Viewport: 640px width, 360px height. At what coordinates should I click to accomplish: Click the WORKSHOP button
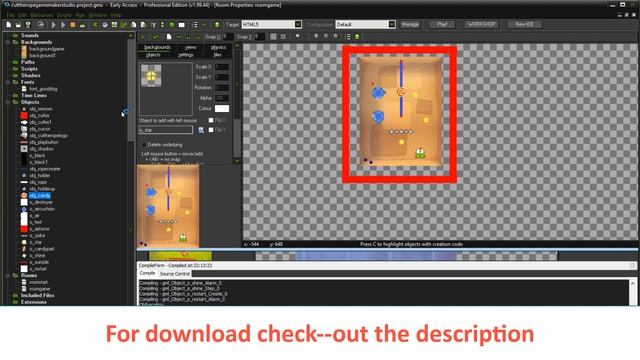pyautogui.click(x=481, y=24)
